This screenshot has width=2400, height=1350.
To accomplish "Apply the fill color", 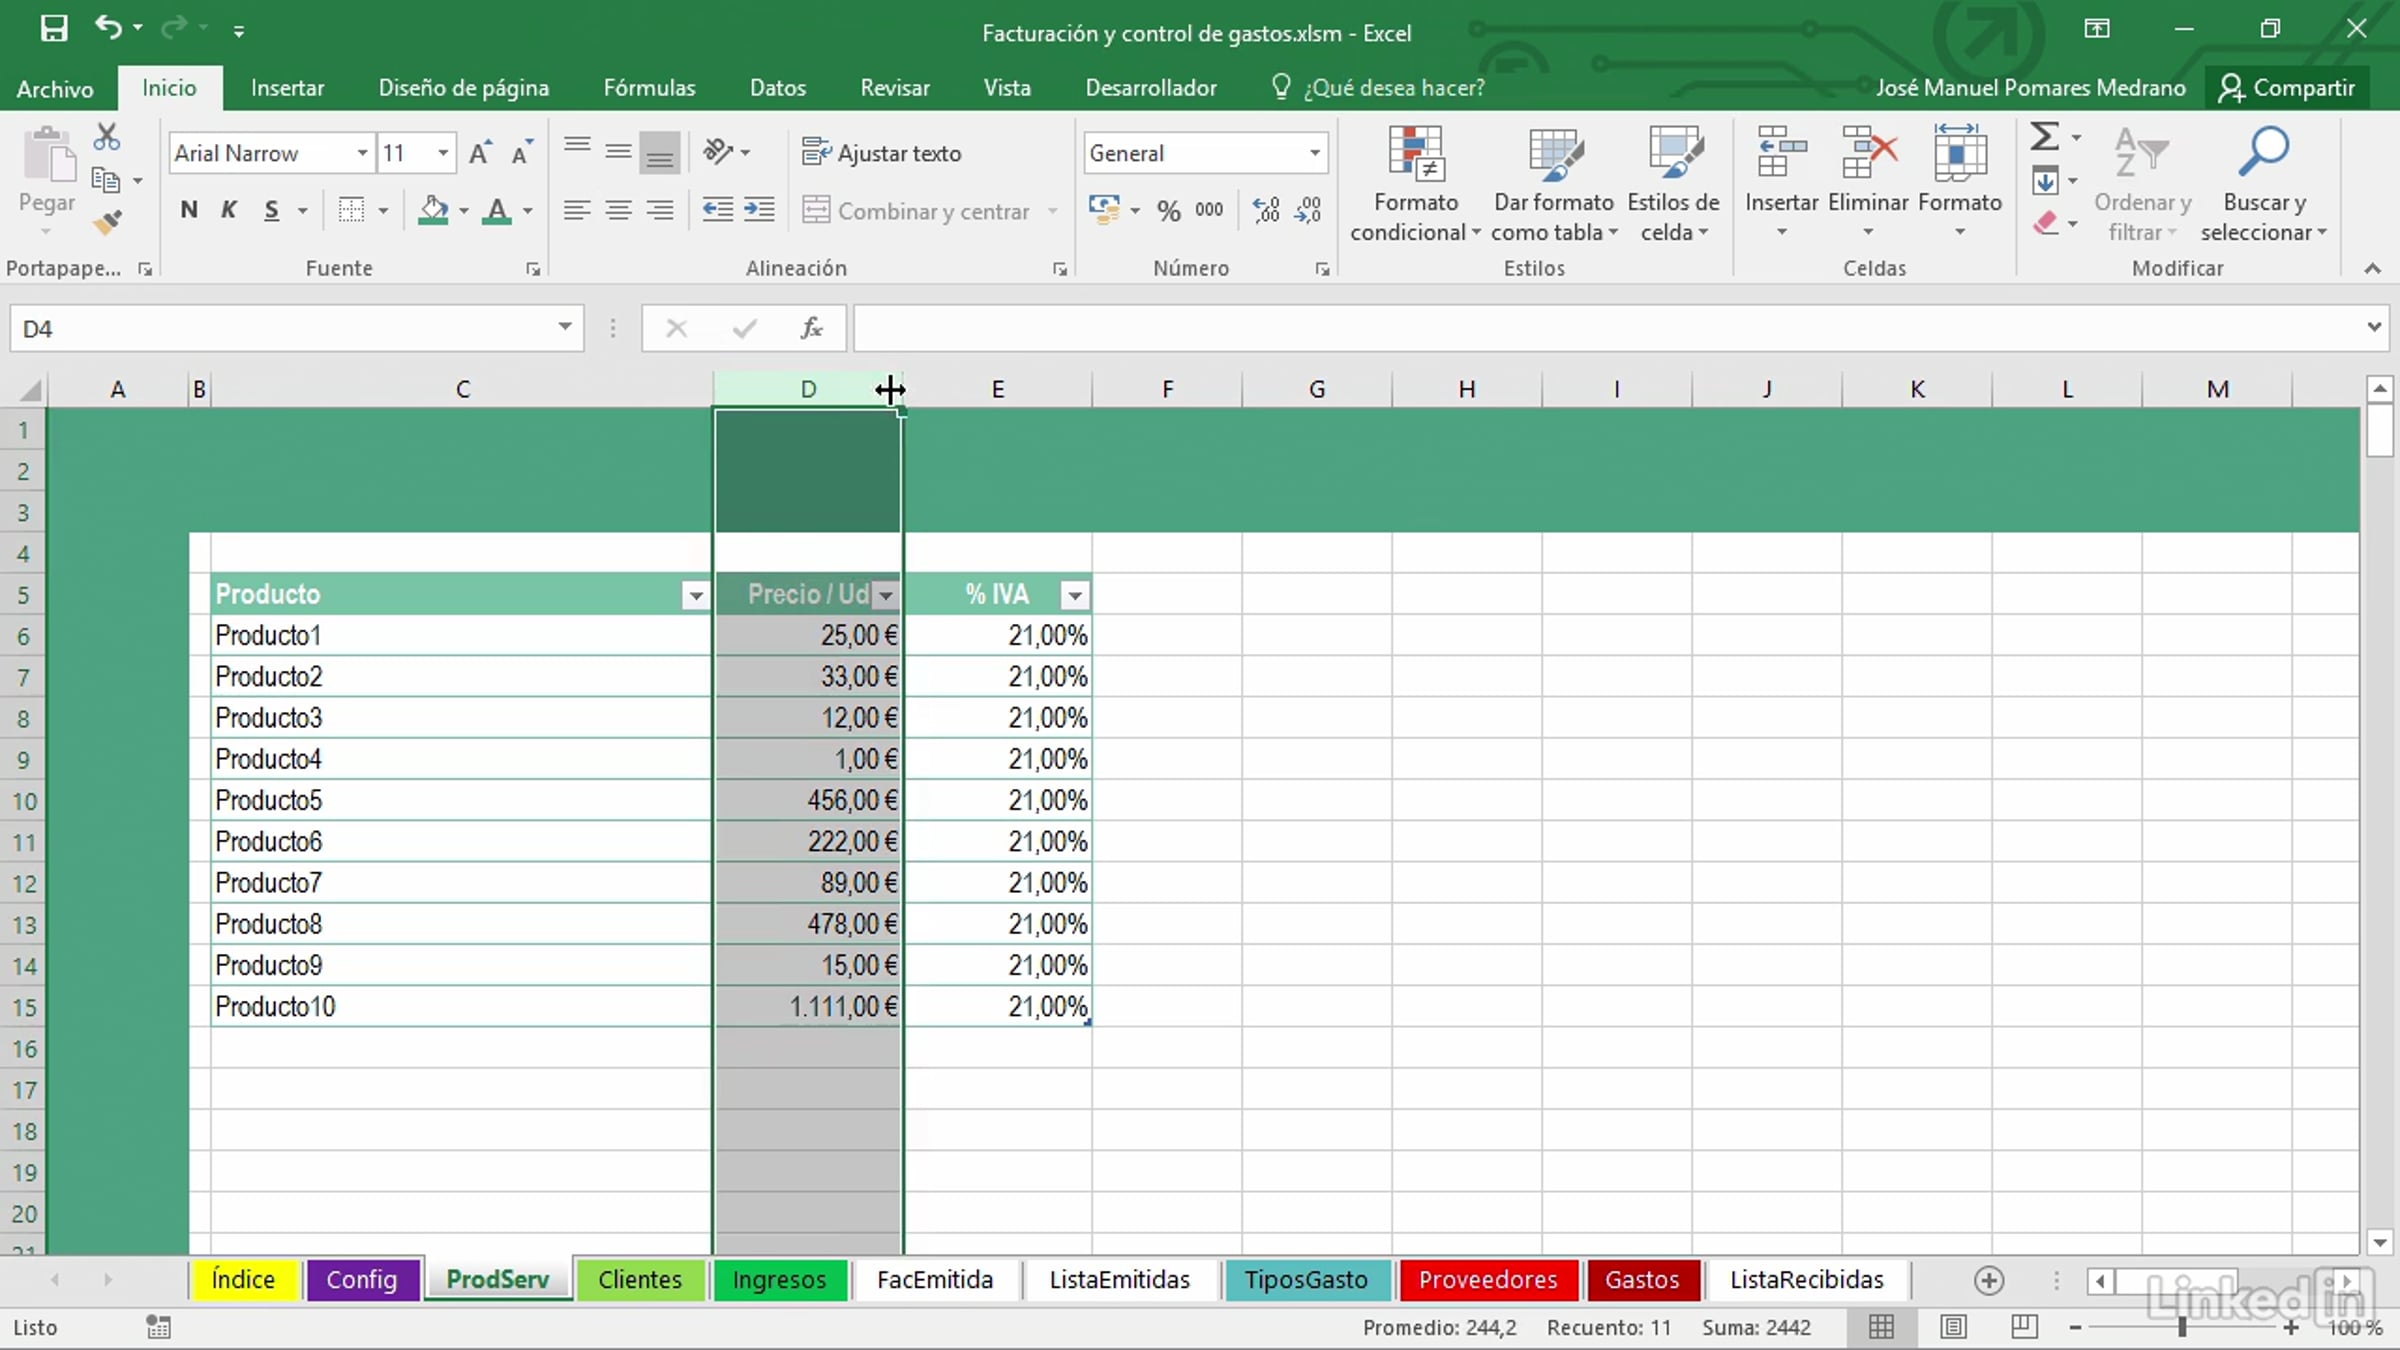I will pos(433,210).
